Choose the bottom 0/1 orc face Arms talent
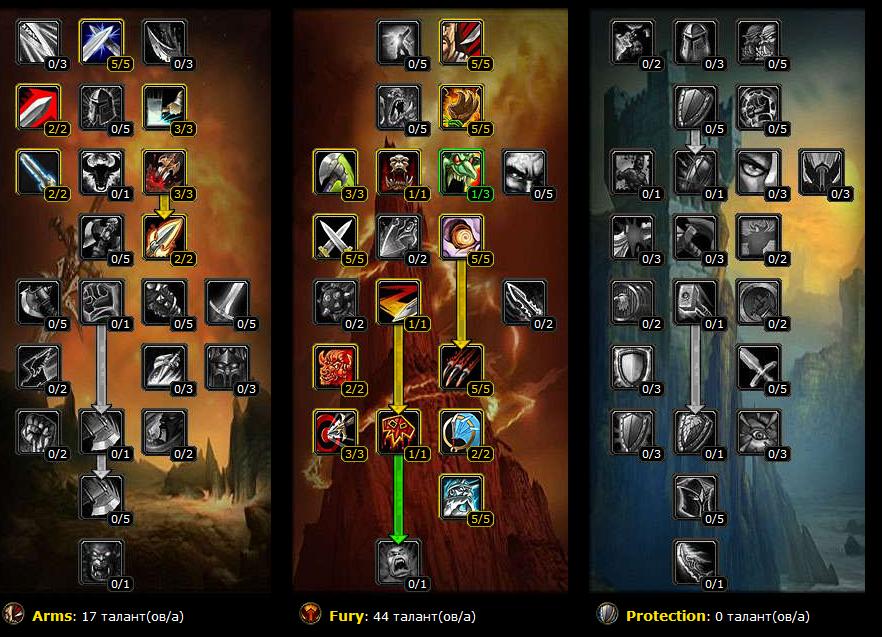Viewport: 882px width, 637px height. [101, 562]
